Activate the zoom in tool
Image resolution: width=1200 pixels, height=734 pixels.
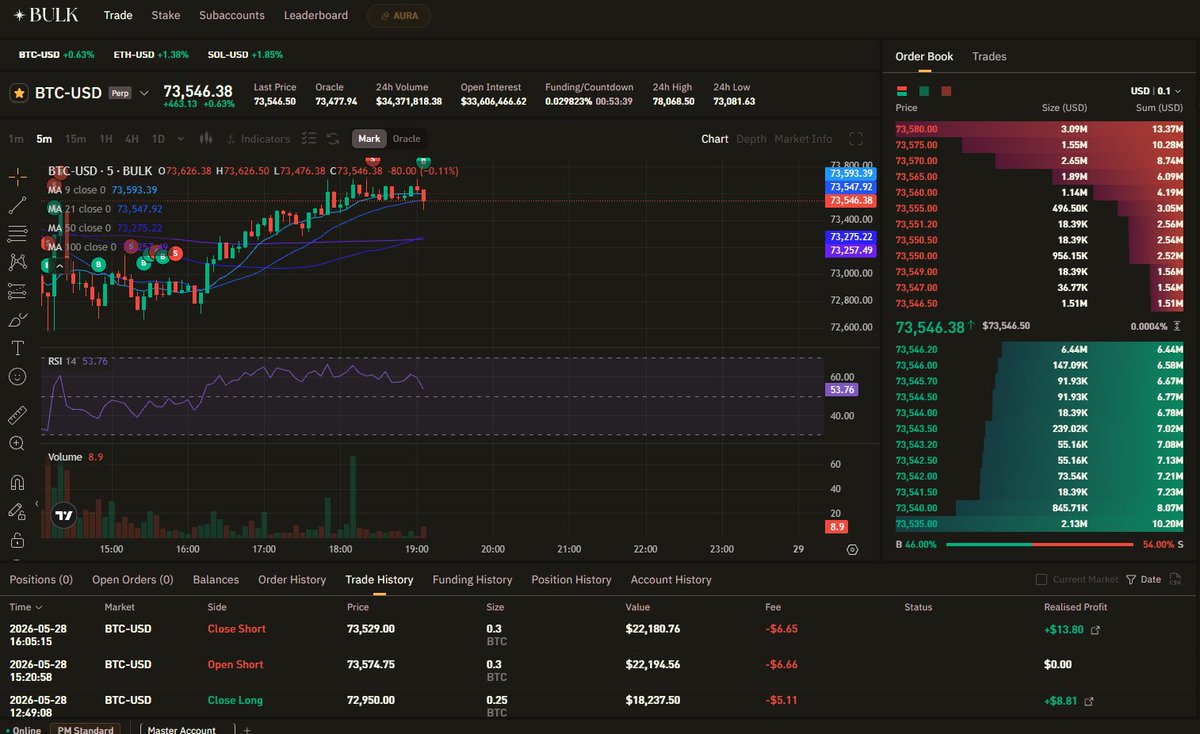(18, 443)
